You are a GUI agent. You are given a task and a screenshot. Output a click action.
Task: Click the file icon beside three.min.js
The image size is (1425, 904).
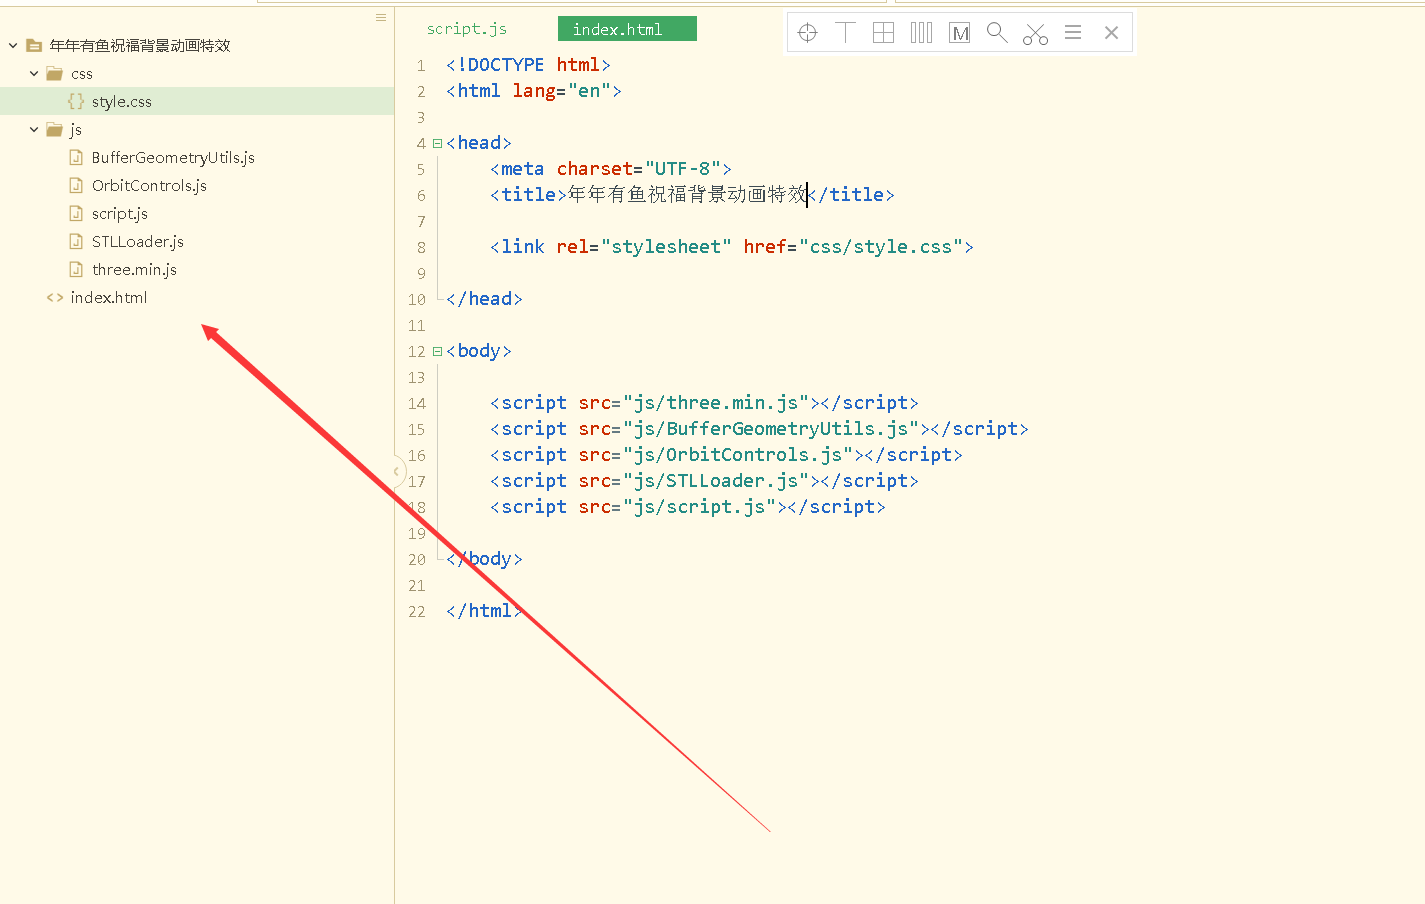click(76, 269)
